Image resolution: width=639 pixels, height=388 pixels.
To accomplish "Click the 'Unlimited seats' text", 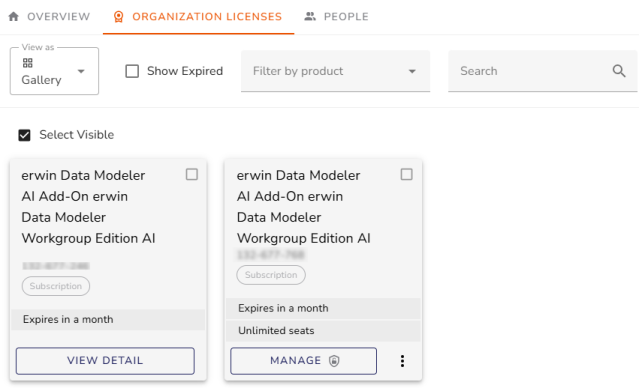I will pyautogui.click(x=276, y=331).
